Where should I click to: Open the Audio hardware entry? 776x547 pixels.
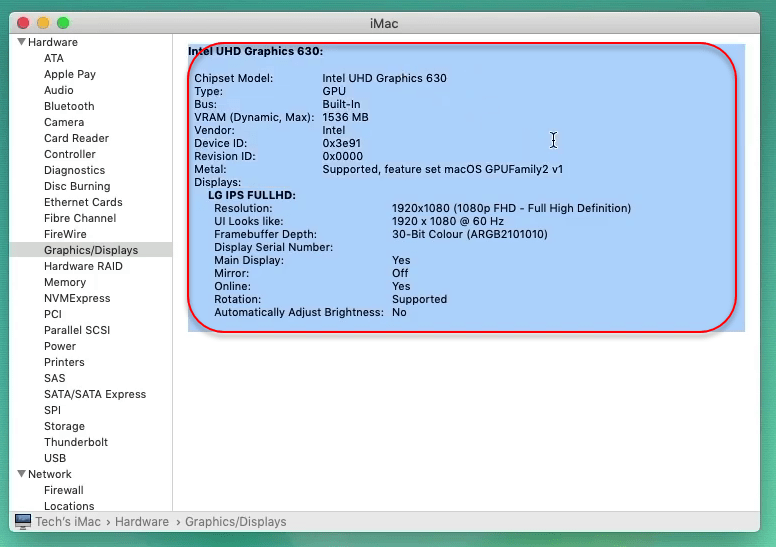pos(58,90)
